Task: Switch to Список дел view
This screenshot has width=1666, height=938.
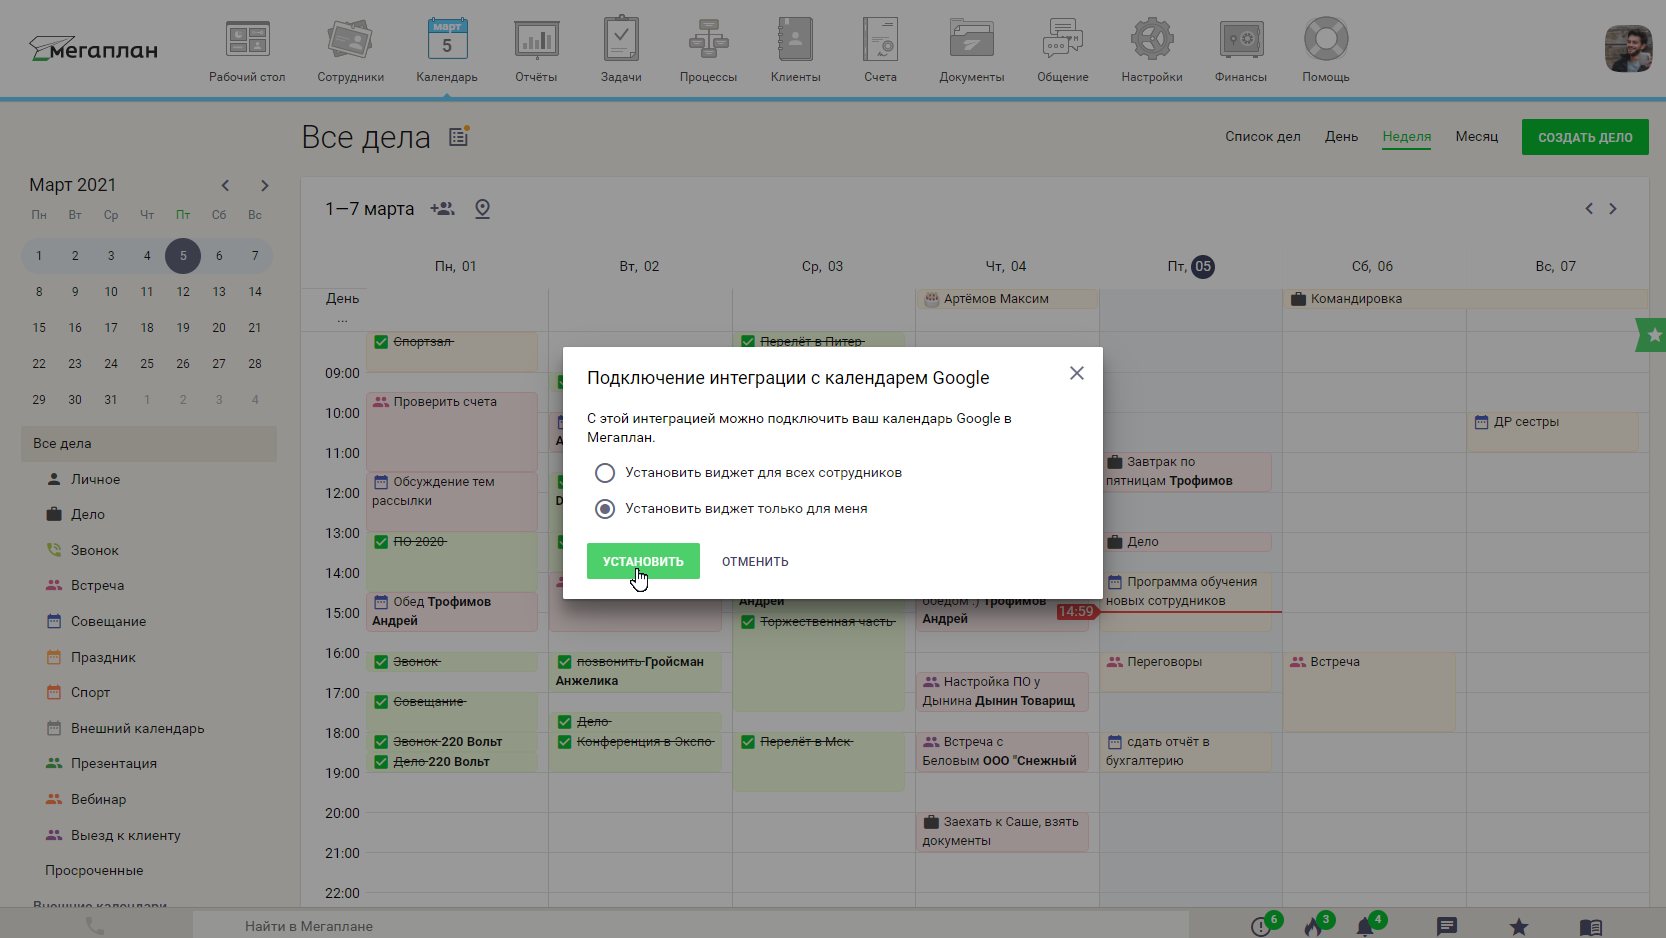Action: point(1263,137)
